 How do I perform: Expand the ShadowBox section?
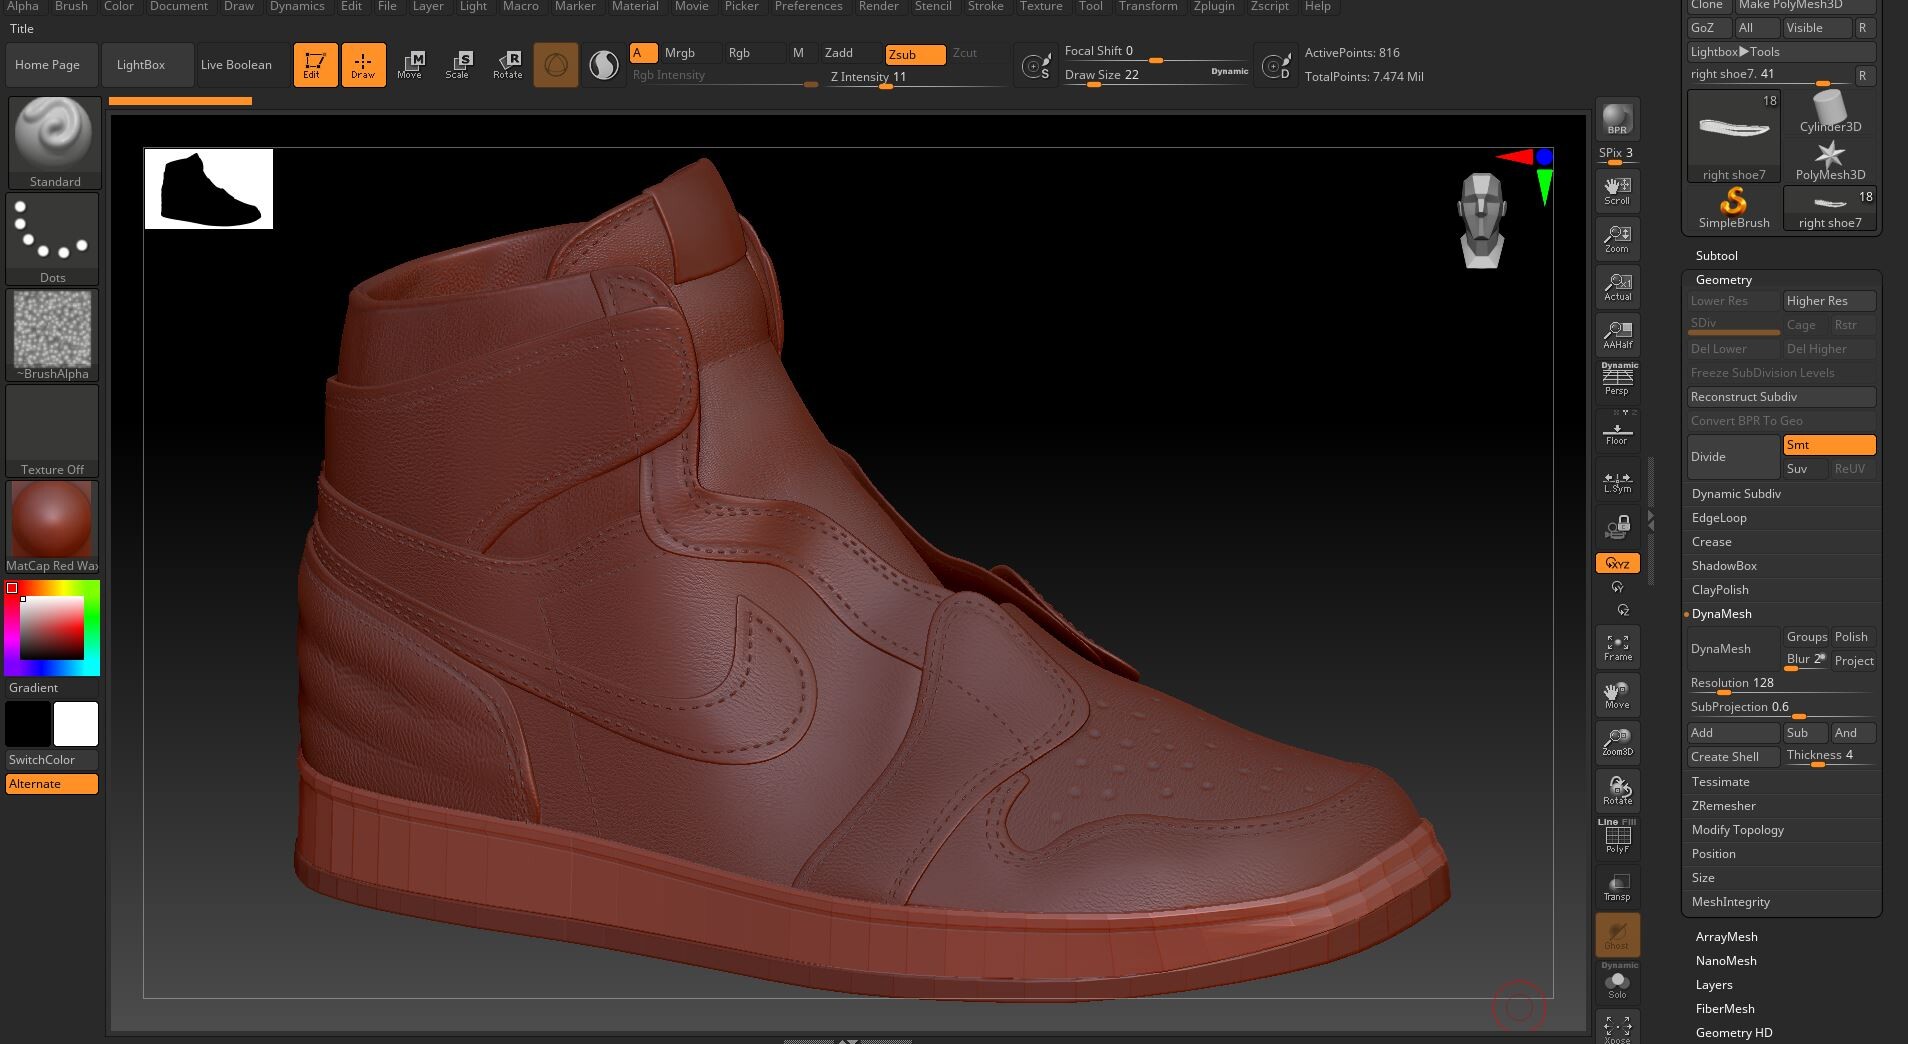pos(1724,566)
